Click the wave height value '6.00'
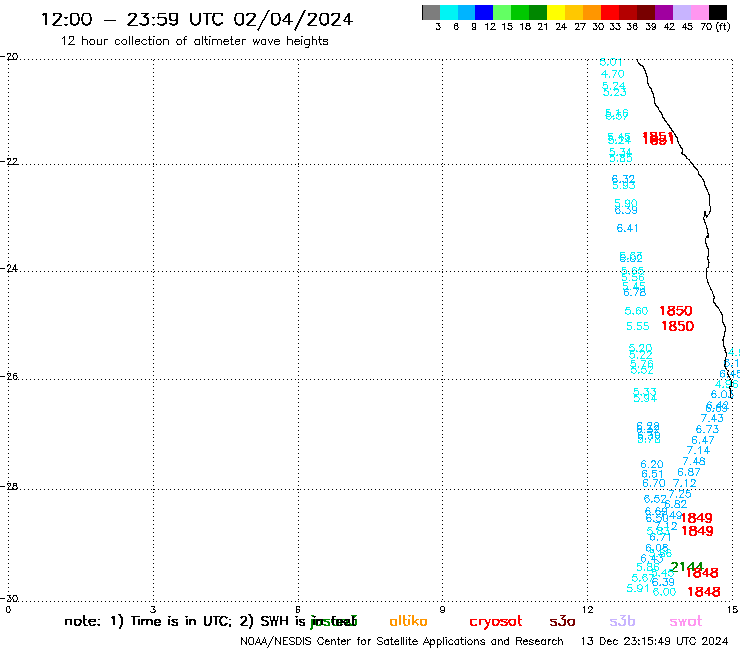 [x=664, y=592]
